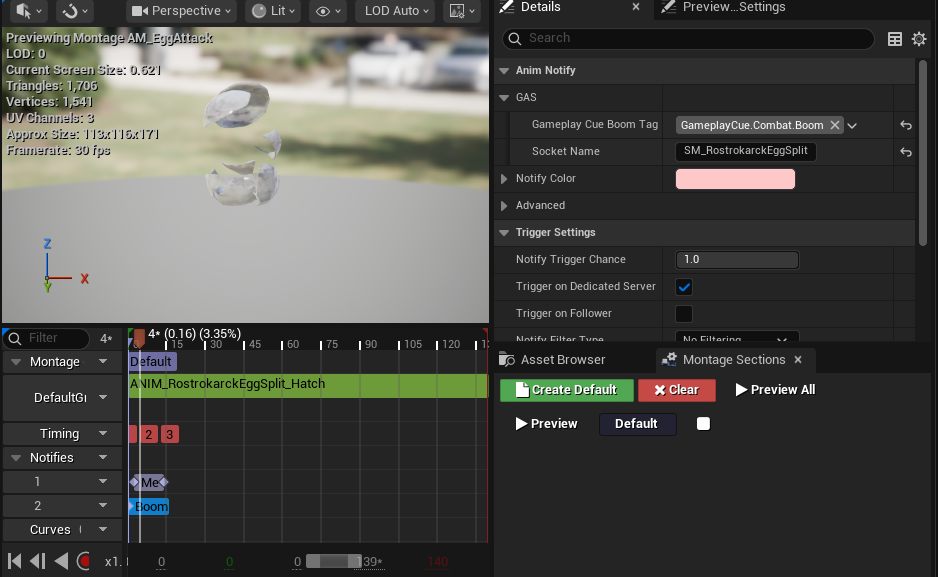Click the red Clear button
Viewport: 938px width, 577px height.
coord(677,390)
